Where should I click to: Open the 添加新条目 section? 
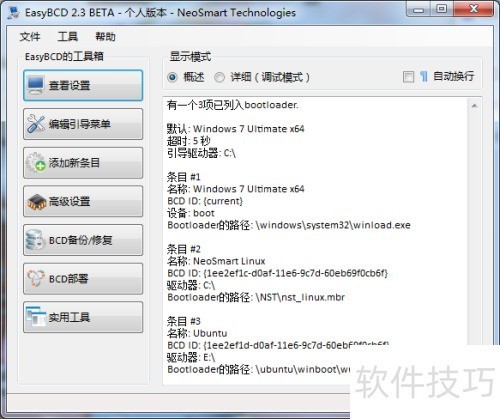click(83, 163)
